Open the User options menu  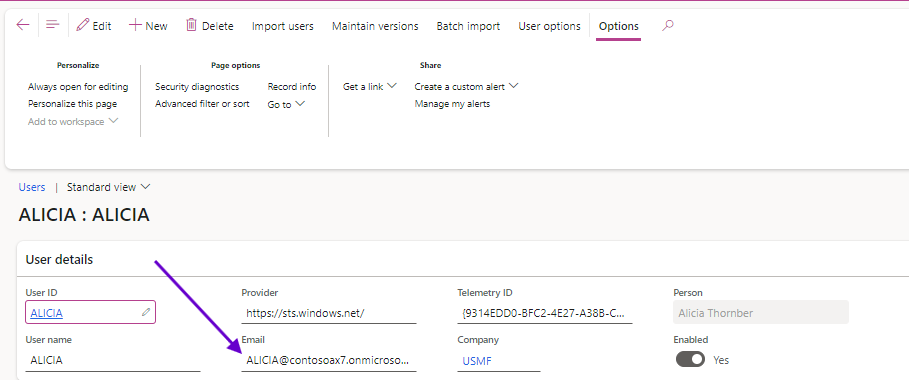549,26
